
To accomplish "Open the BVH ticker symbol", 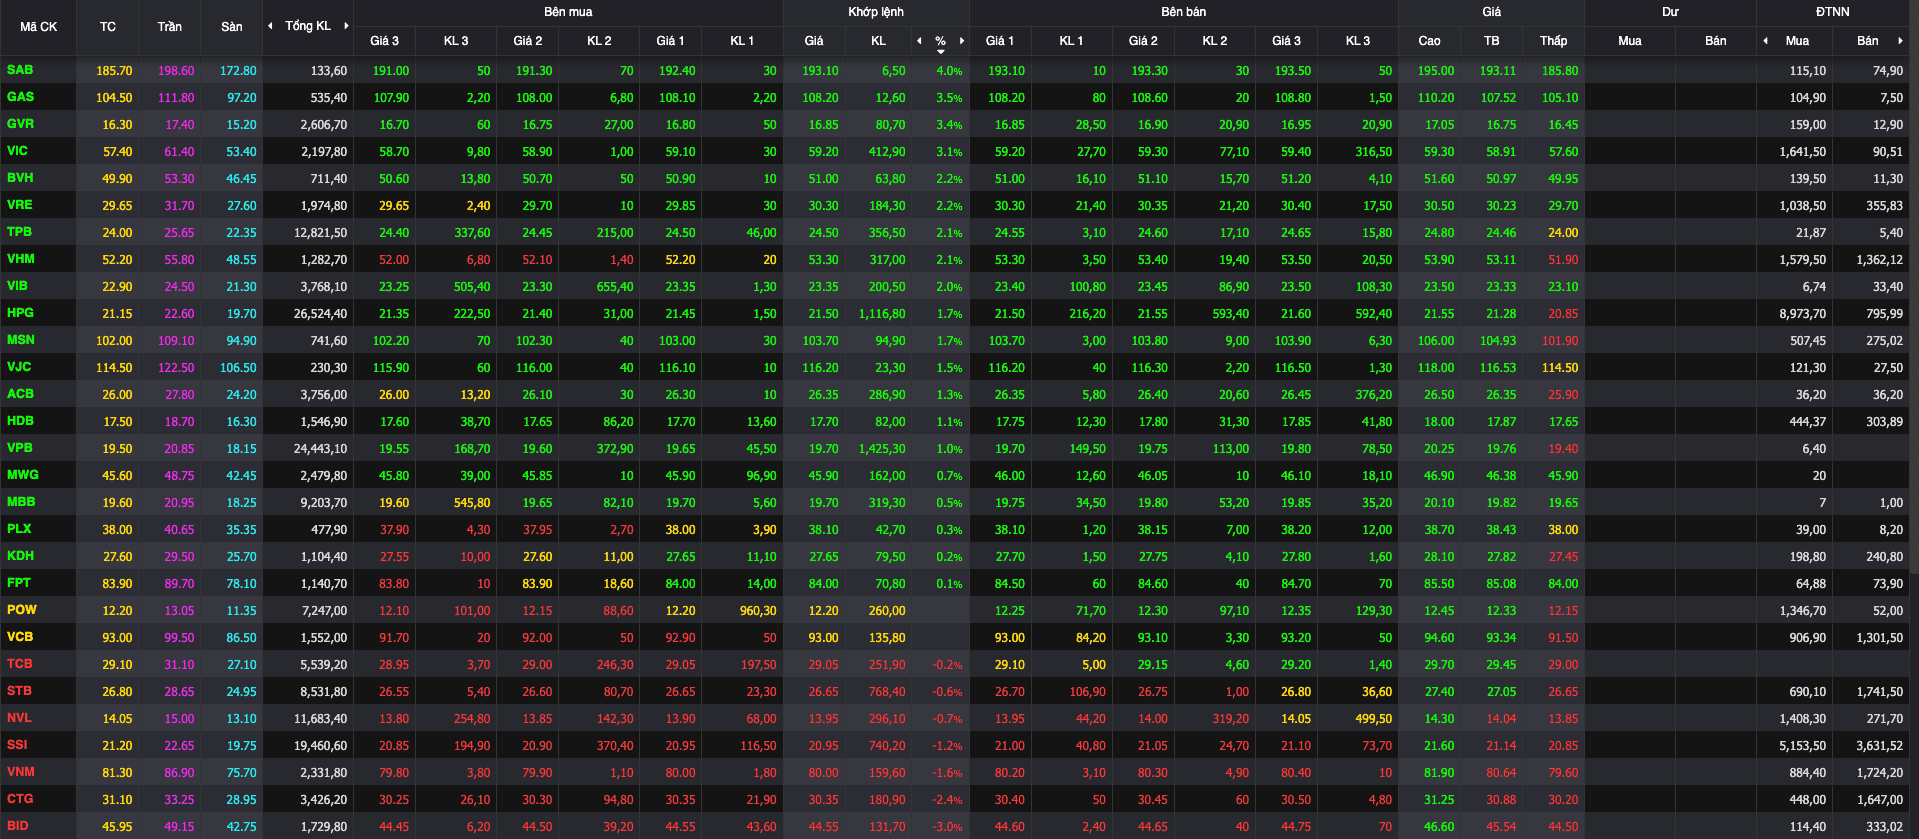I will pos(20,178).
